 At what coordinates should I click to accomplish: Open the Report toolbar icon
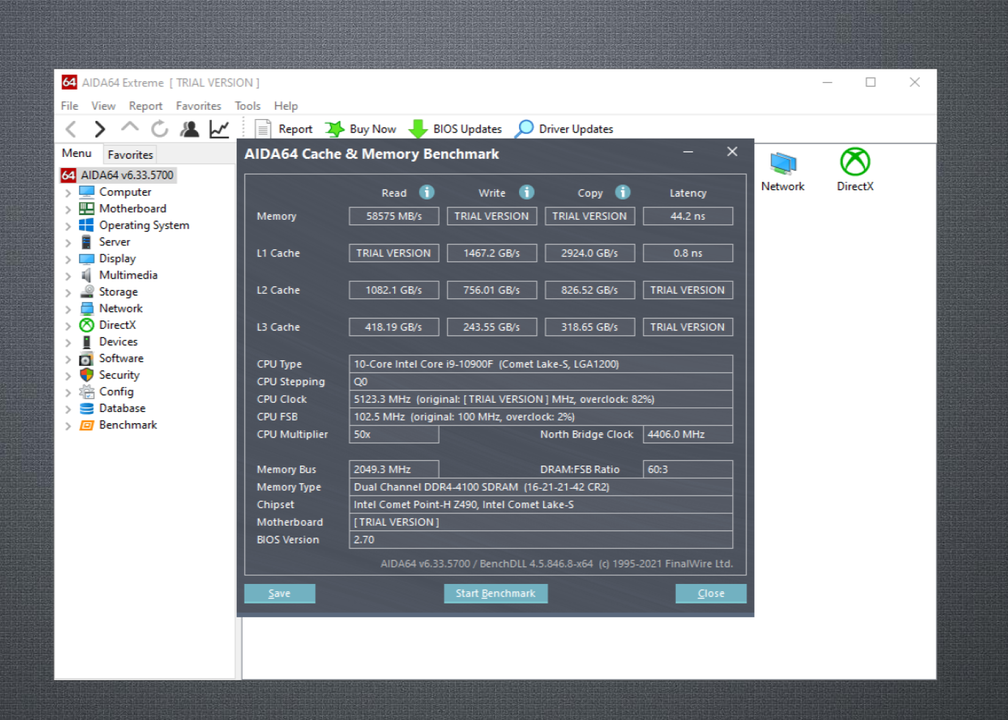pyautogui.click(x=262, y=128)
